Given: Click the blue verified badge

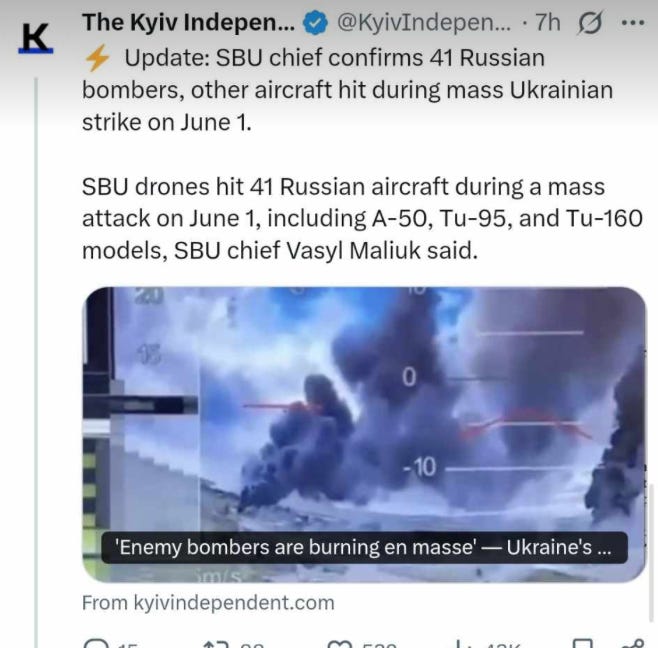Looking at the screenshot, I should click(316, 23).
